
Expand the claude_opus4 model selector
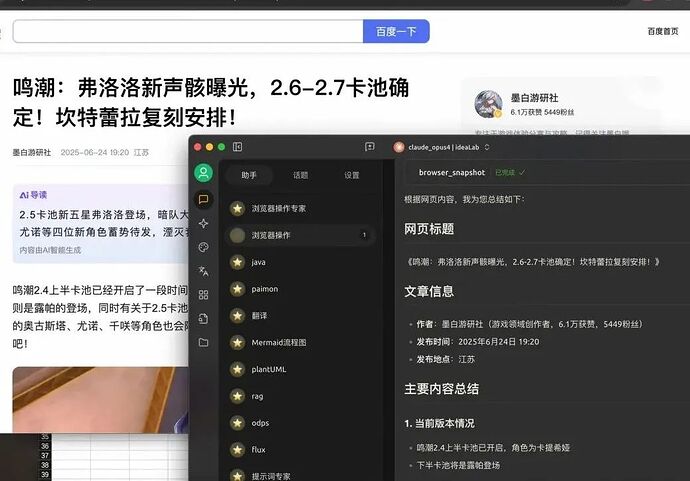click(x=440, y=147)
